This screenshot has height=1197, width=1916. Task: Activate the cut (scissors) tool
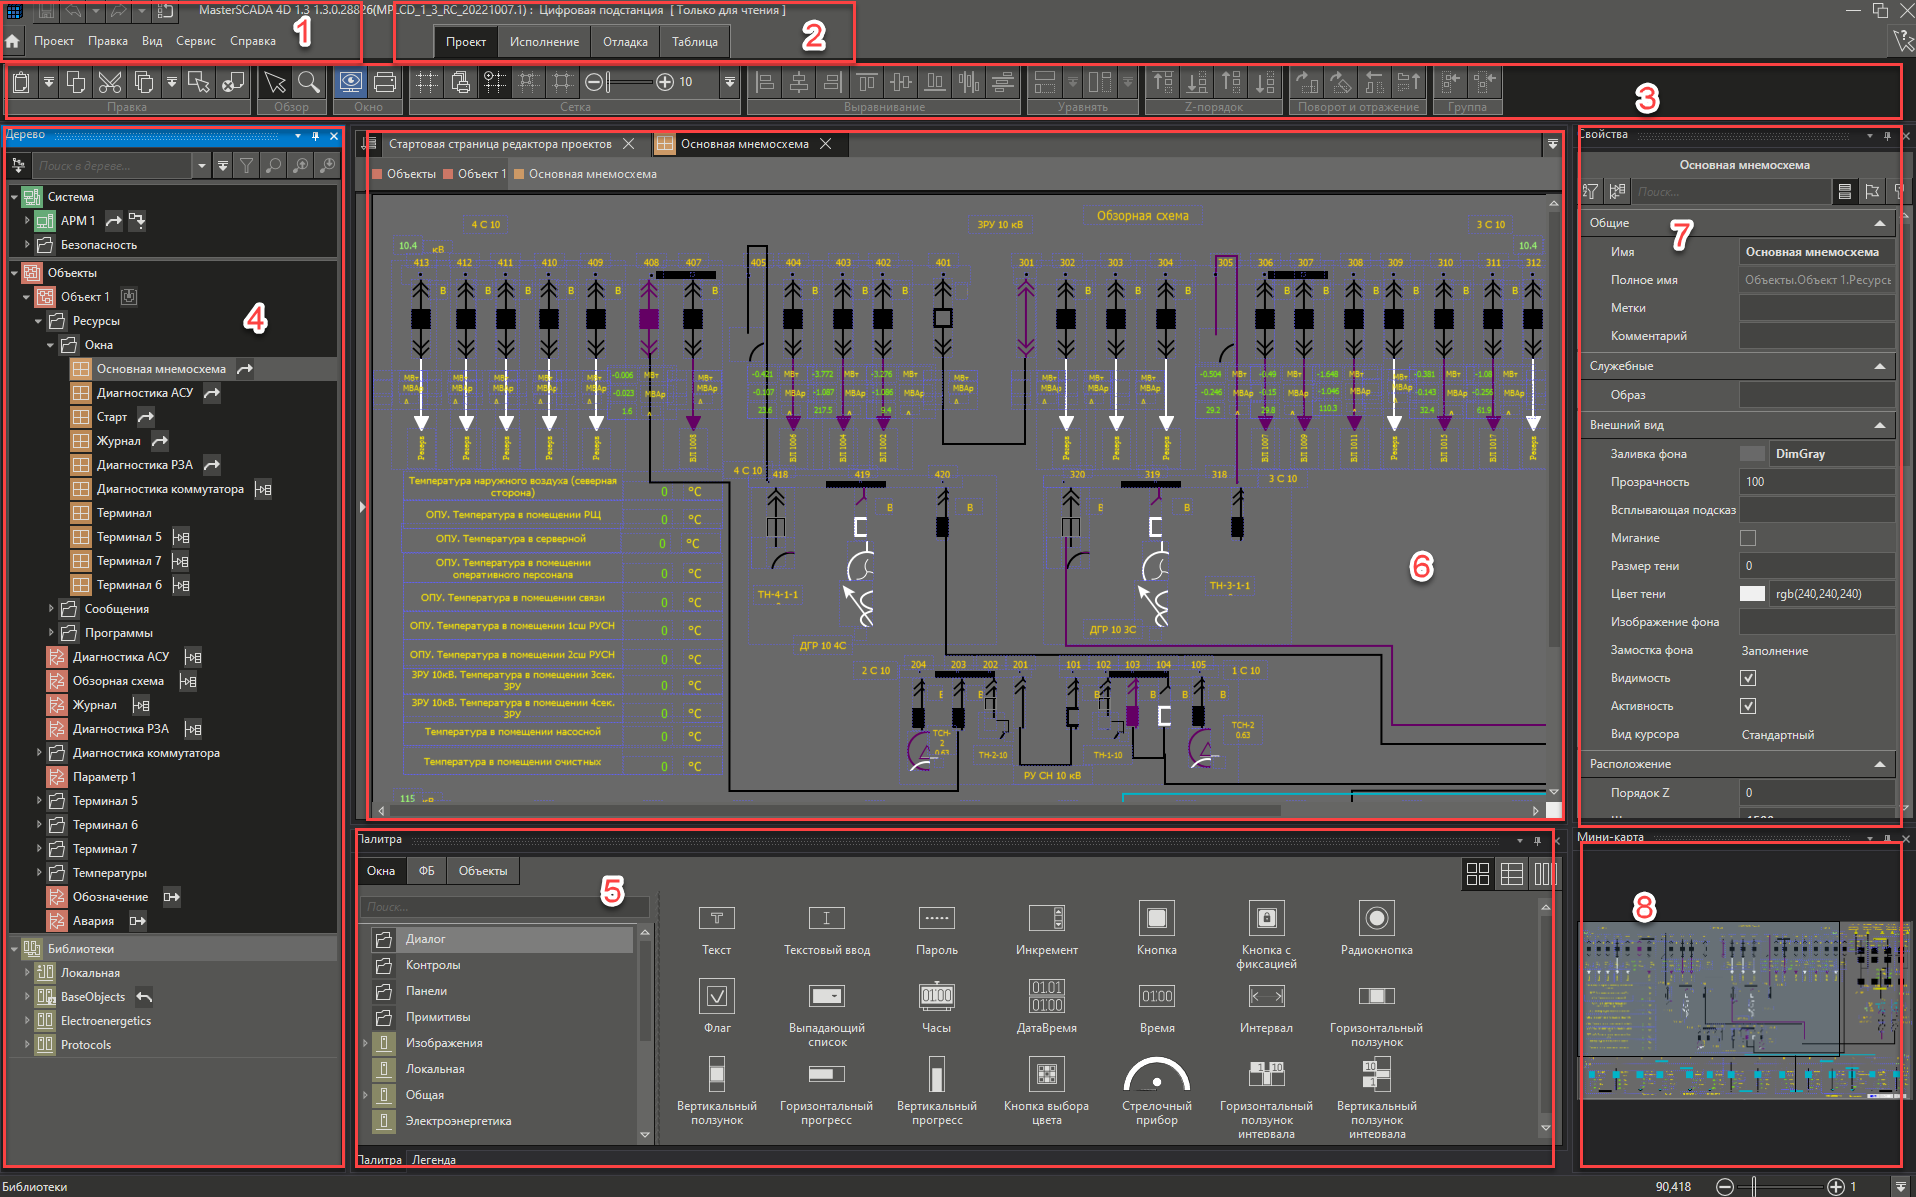[x=110, y=82]
